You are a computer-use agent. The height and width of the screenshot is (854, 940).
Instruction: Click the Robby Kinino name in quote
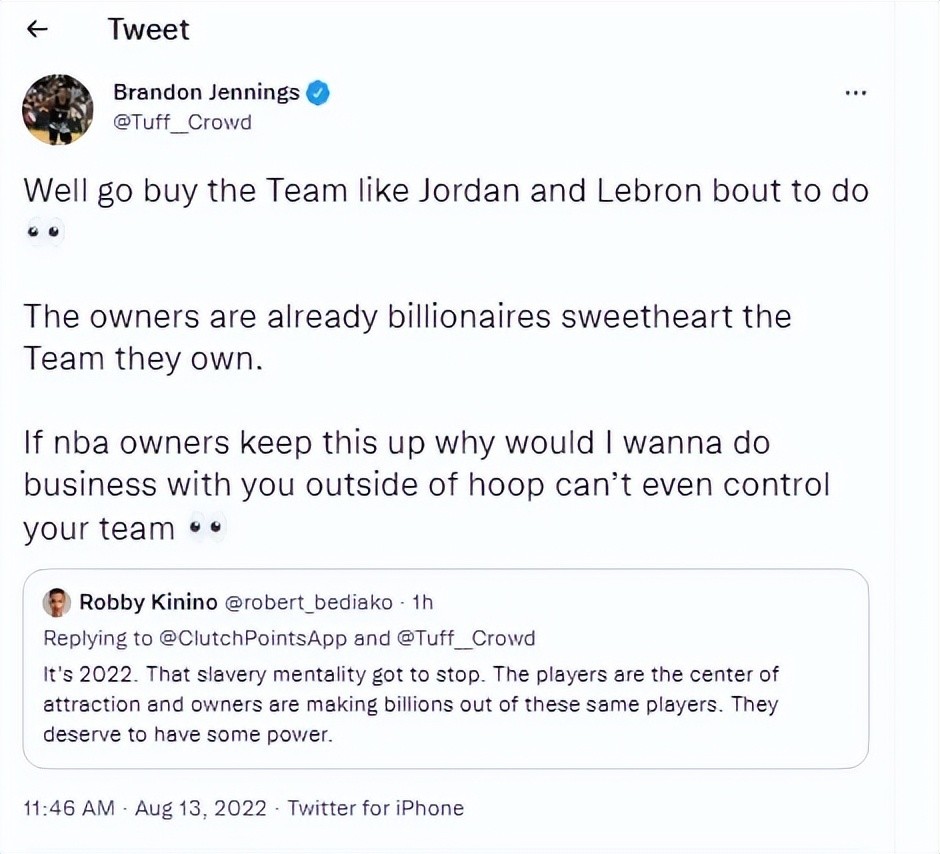[149, 602]
